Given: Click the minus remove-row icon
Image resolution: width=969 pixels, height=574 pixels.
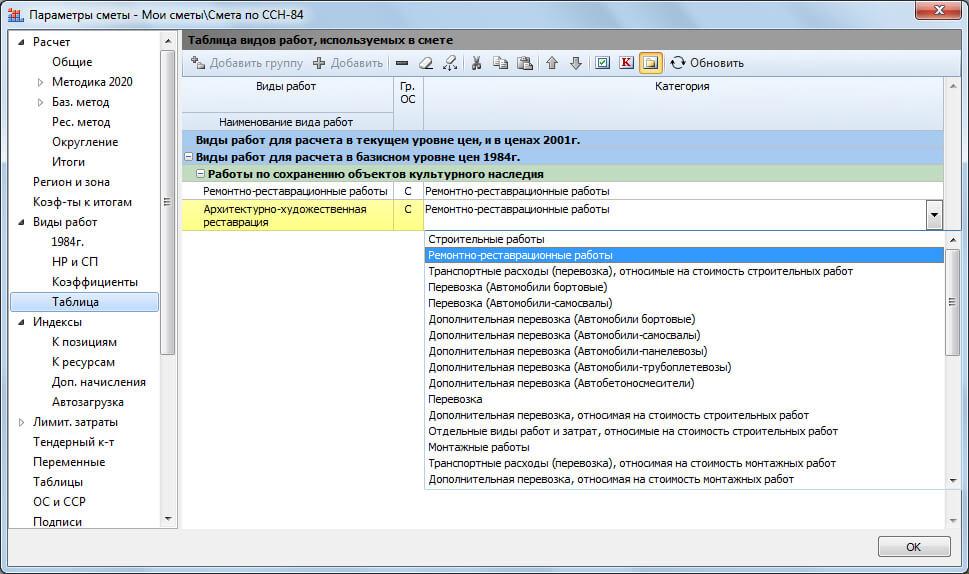Looking at the screenshot, I should pos(402,63).
